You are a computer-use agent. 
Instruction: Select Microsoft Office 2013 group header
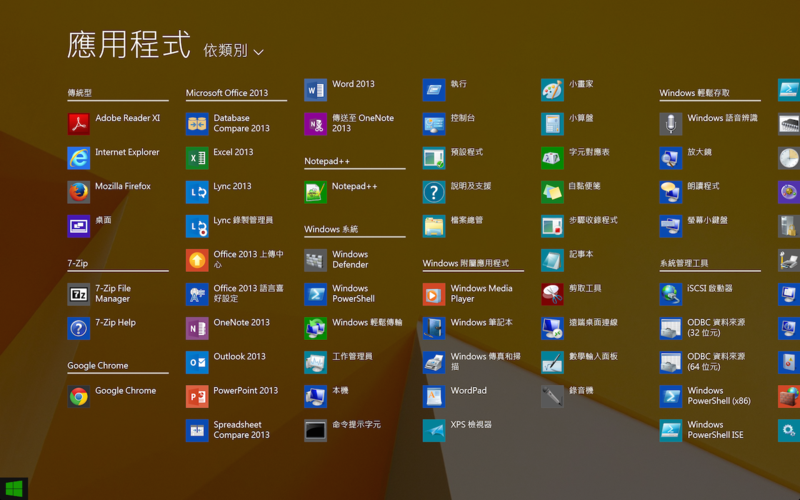[227, 93]
